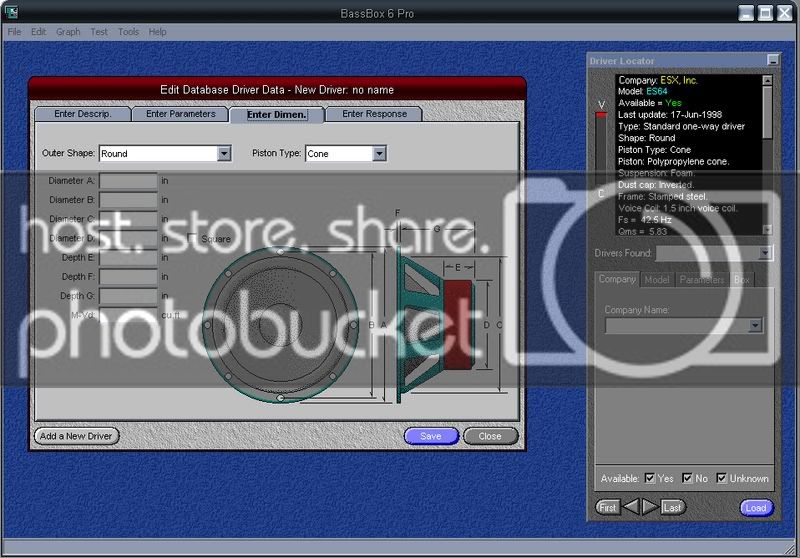Expand the Company Name dropdown
The height and width of the screenshot is (558, 800).
coord(755,325)
